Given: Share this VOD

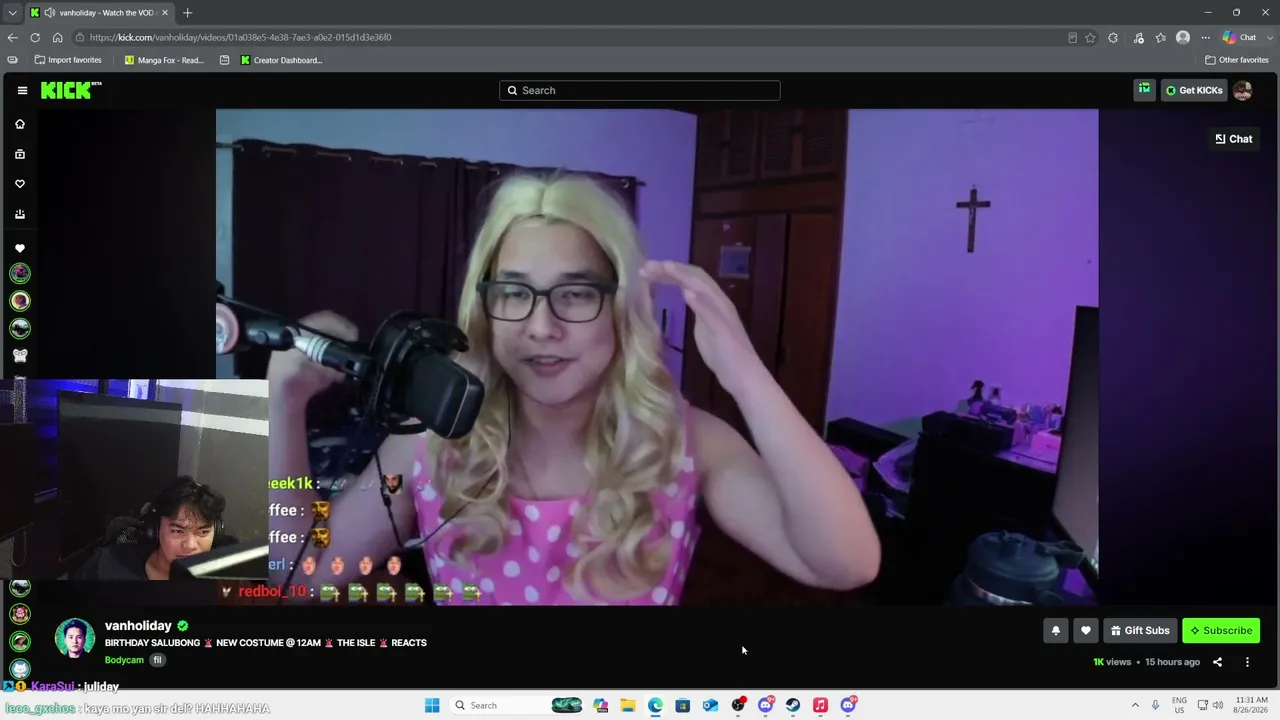Looking at the screenshot, I should coord(1217,662).
